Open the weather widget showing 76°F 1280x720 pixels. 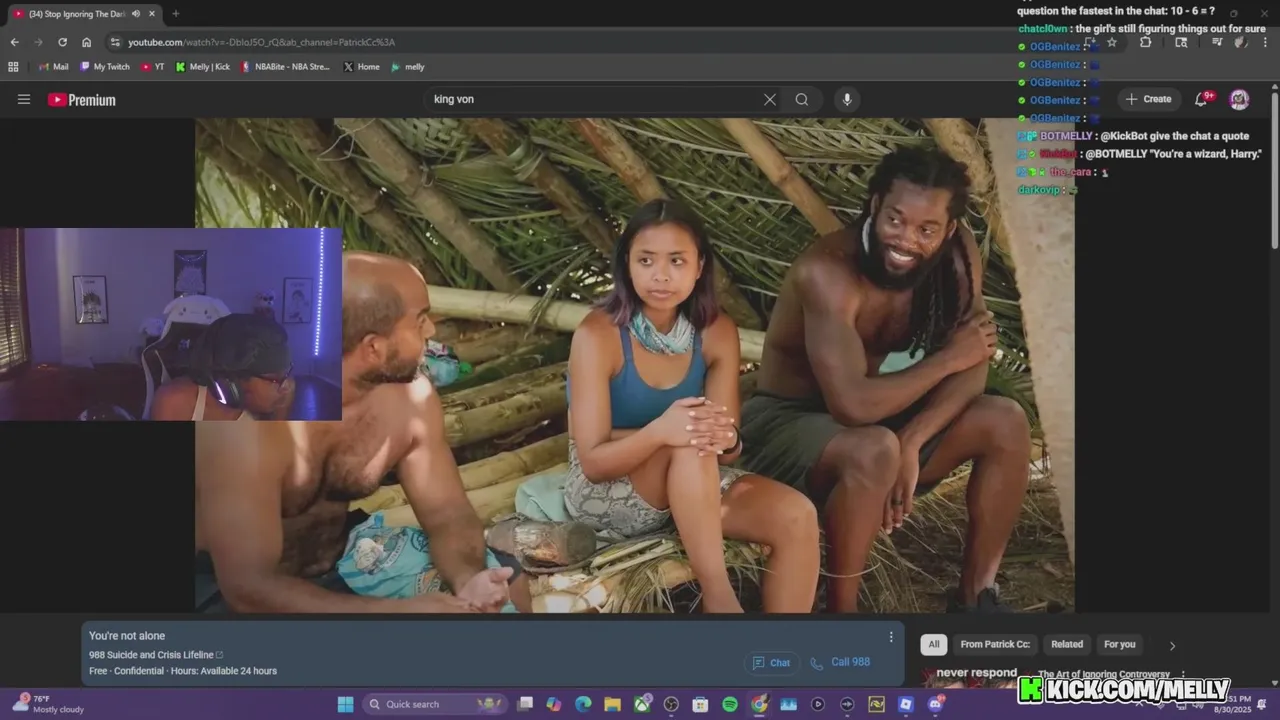pyautogui.click(x=48, y=704)
